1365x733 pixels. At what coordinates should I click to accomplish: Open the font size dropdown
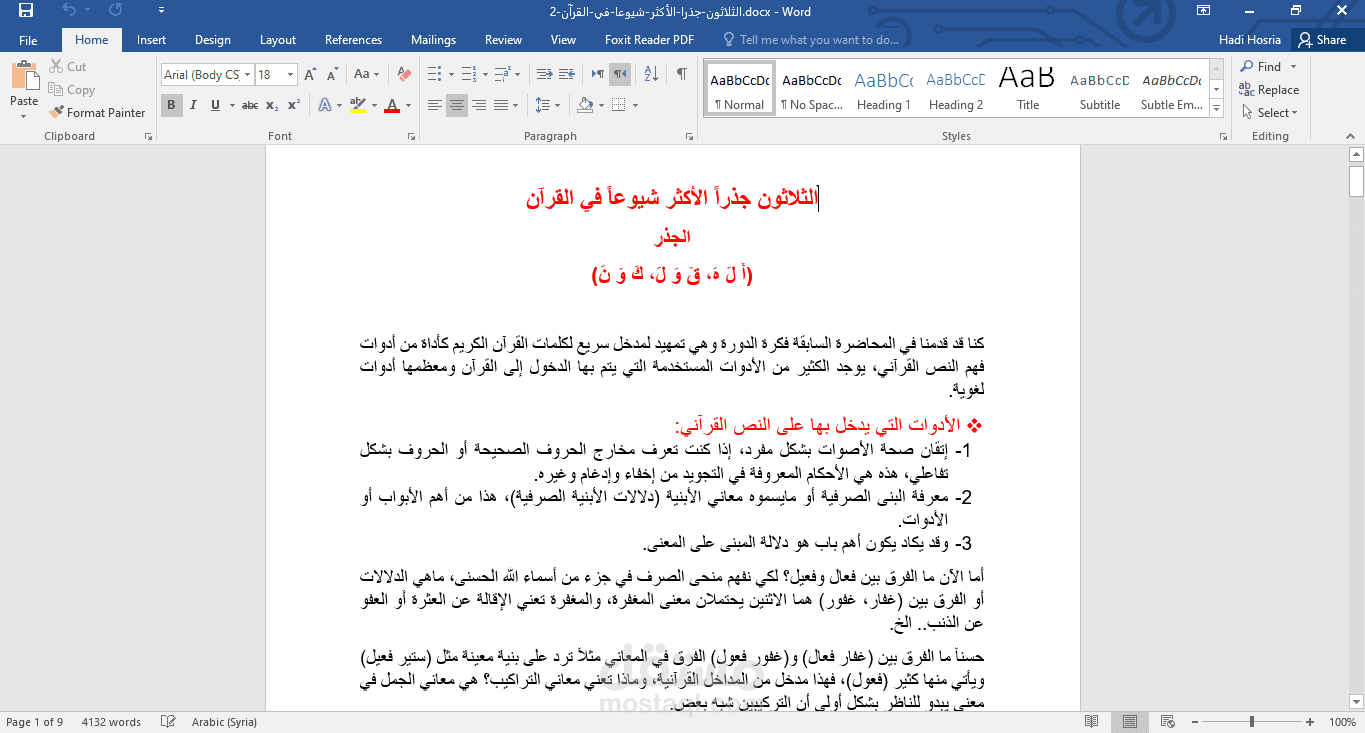tap(291, 74)
